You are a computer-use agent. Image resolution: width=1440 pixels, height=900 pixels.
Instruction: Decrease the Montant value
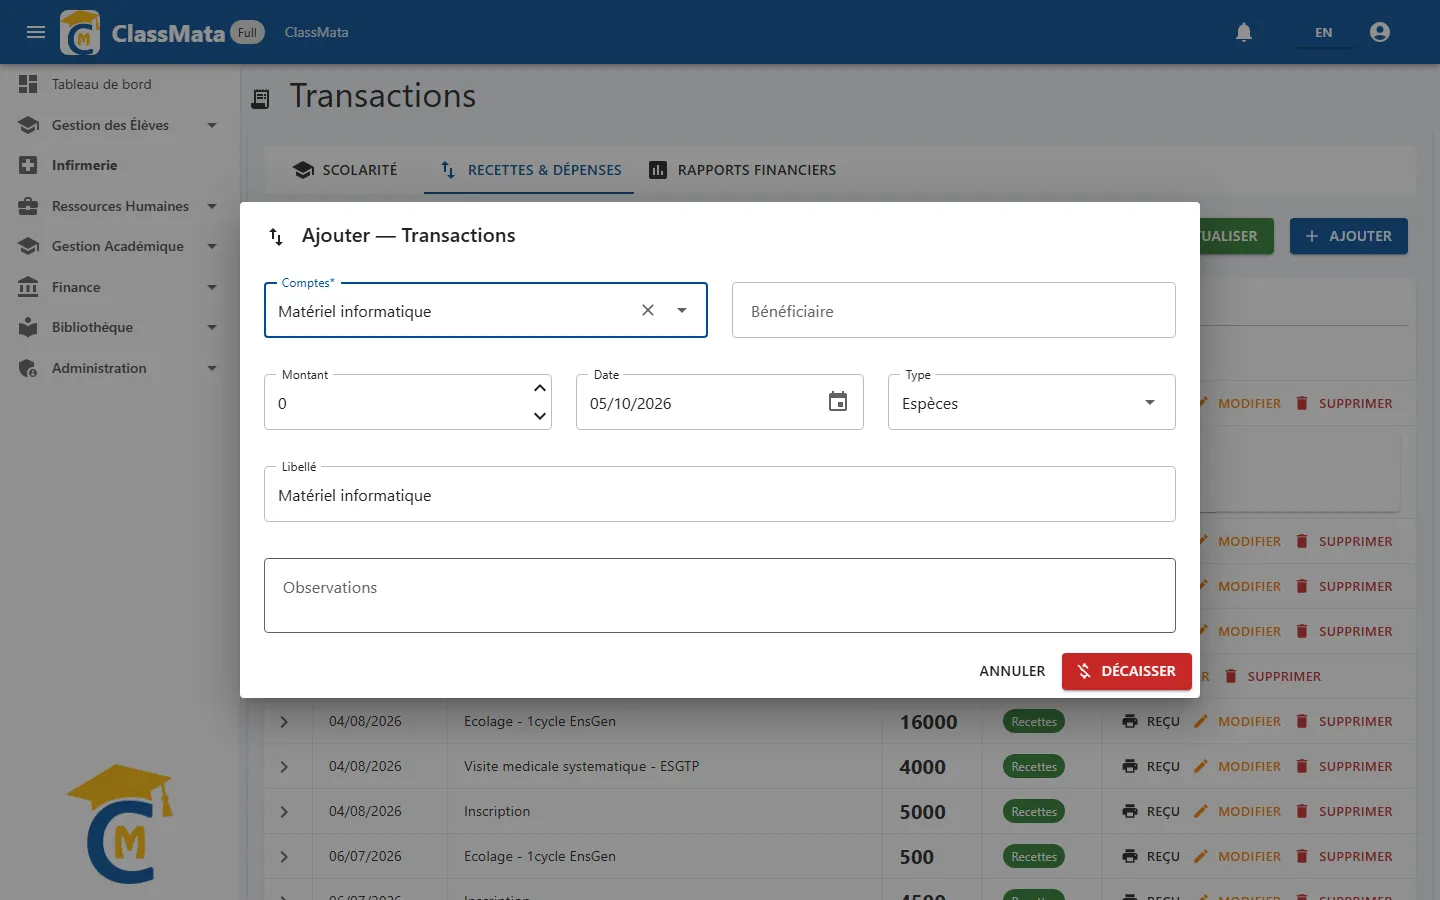coord(540,416)
